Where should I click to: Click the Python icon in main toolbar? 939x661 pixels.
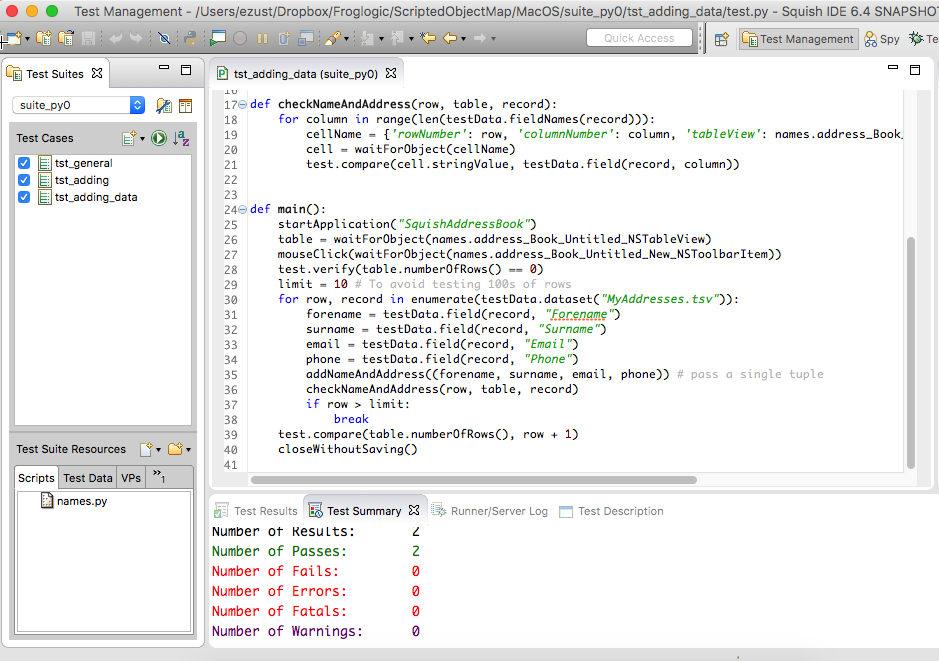pyautogui.click(x=189, y=39)
